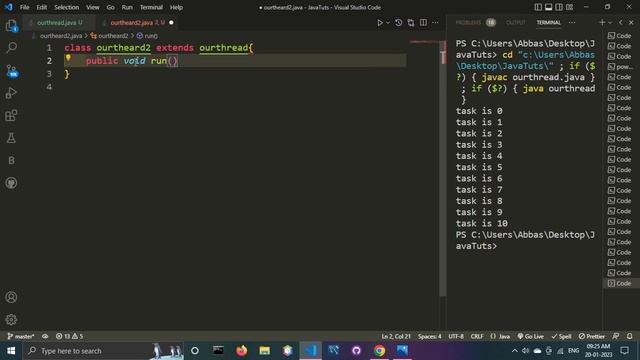Click the watch eye icon in status bar

coord(45,336)
